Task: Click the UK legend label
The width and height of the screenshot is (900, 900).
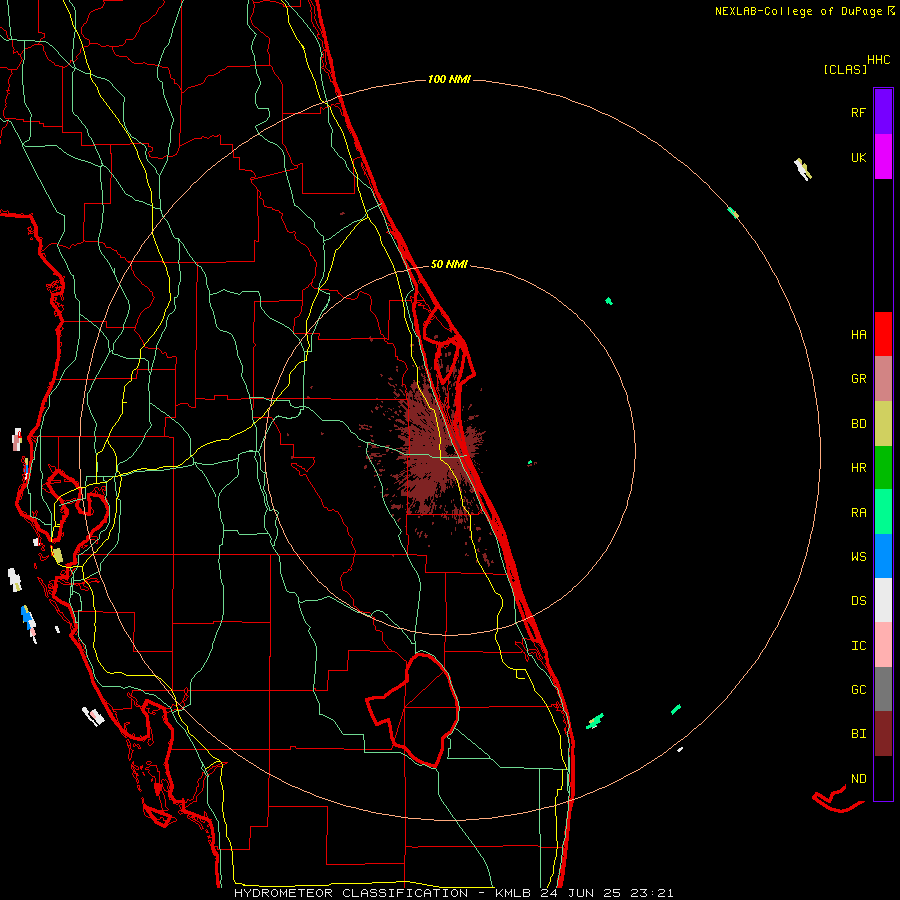Action: coord(858,157)
